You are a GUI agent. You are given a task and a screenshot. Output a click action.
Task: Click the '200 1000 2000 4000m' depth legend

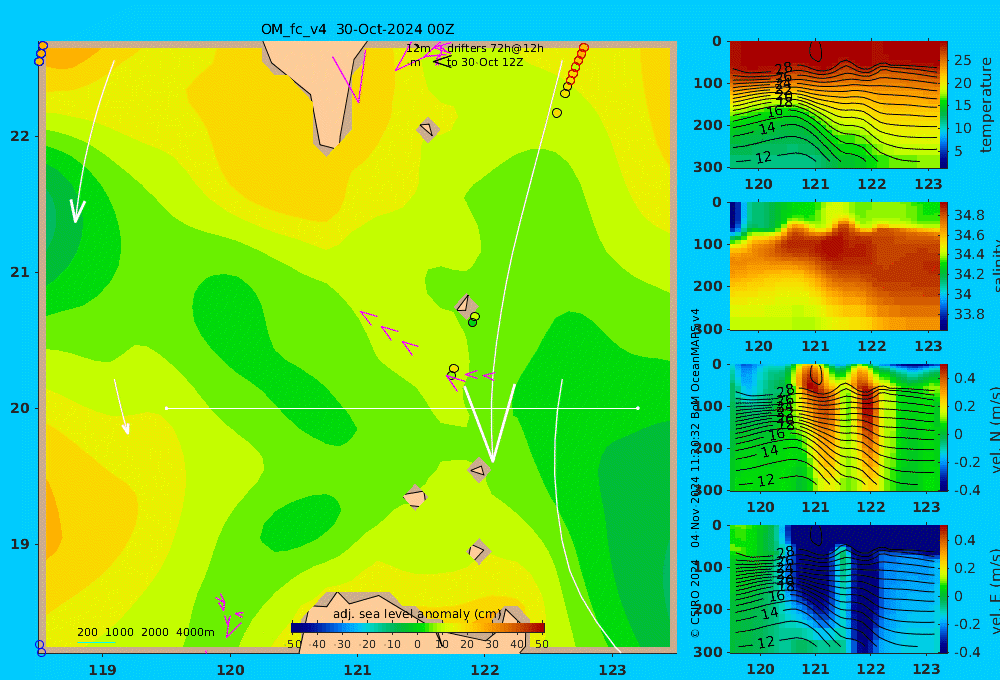146,632
